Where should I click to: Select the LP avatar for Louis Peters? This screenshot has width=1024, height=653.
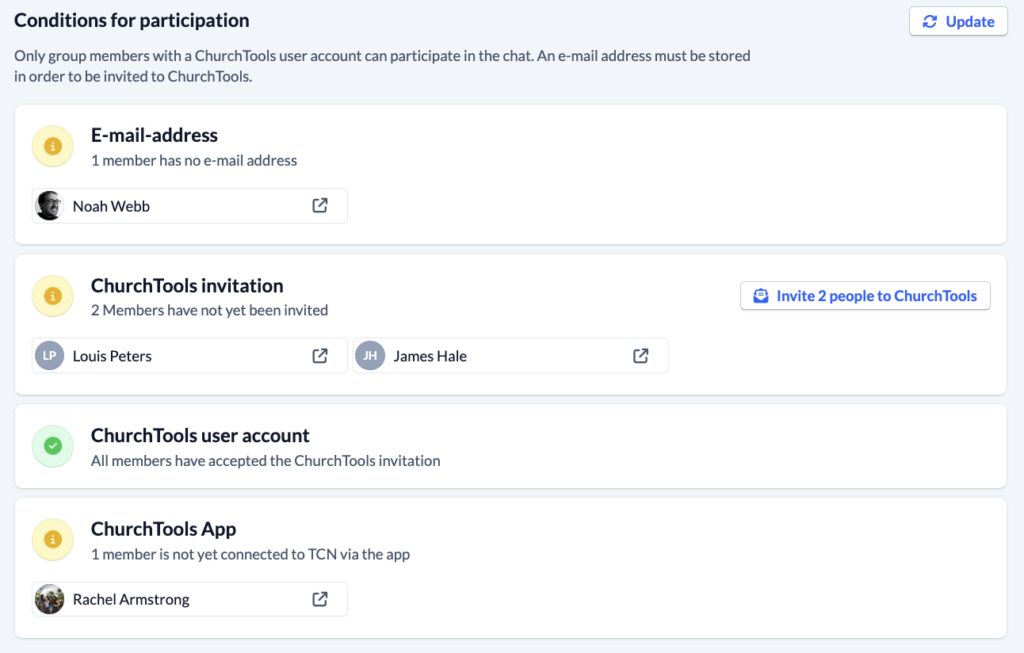click(x=49, y=355)
